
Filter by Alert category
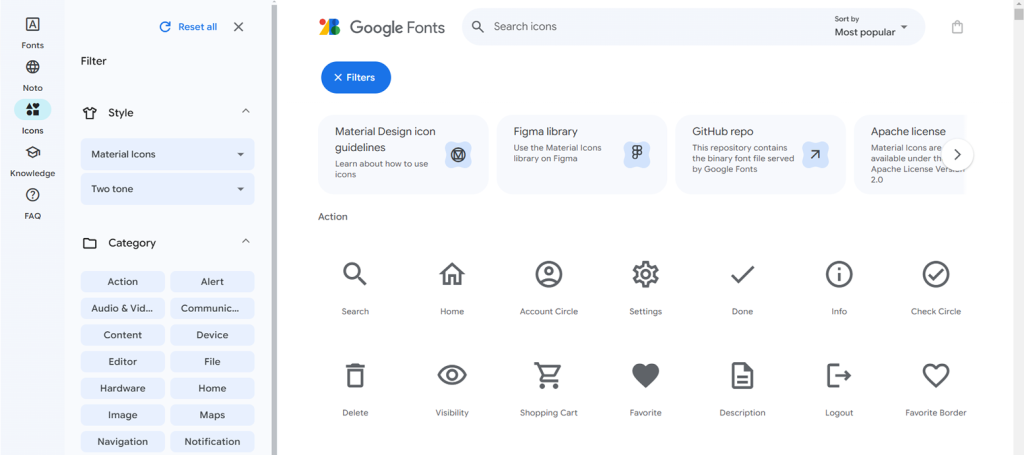(212, 282)
